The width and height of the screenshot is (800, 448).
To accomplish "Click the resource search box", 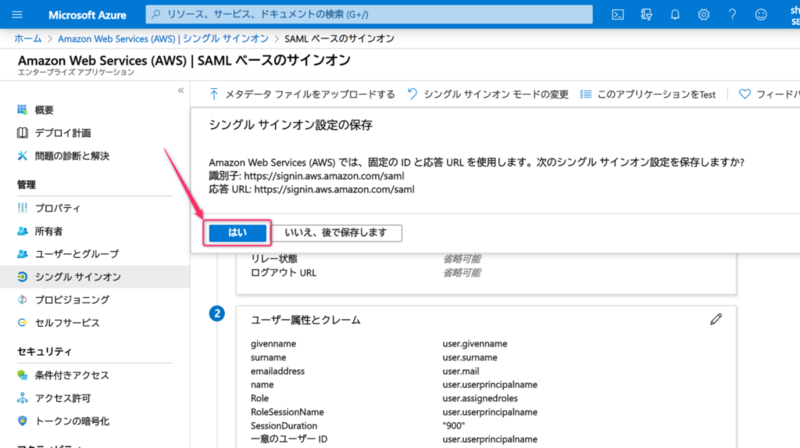I will 369,14.
